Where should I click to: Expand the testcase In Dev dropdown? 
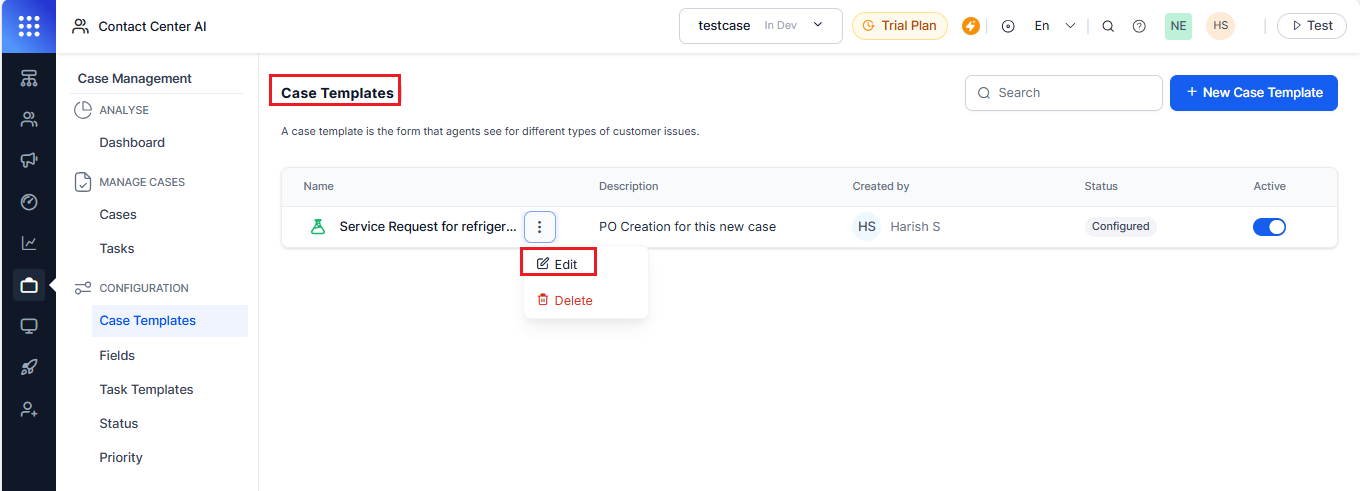click(761, 26)
